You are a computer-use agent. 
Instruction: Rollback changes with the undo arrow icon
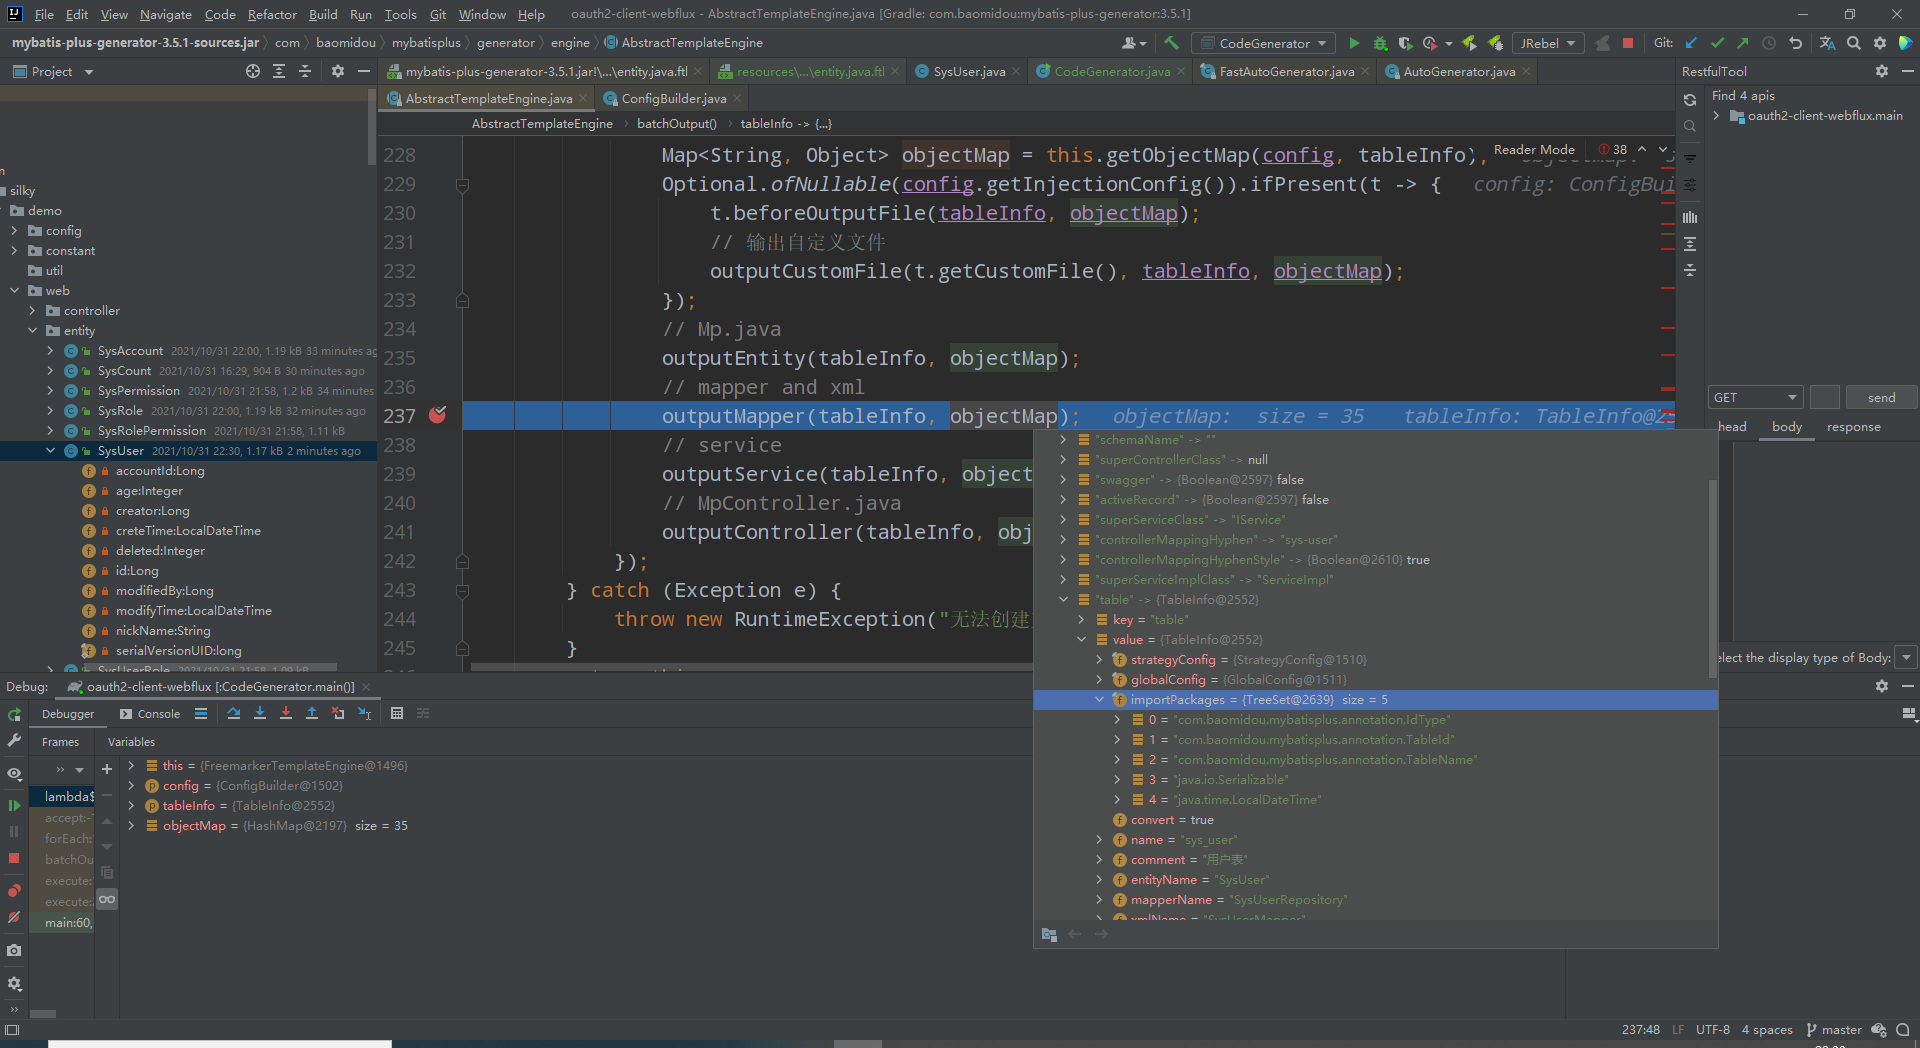tap(1795, 43)
